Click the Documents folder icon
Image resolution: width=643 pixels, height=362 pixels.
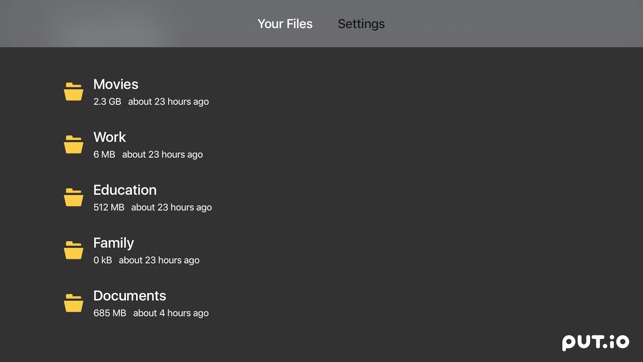click(x=74, y=303)
